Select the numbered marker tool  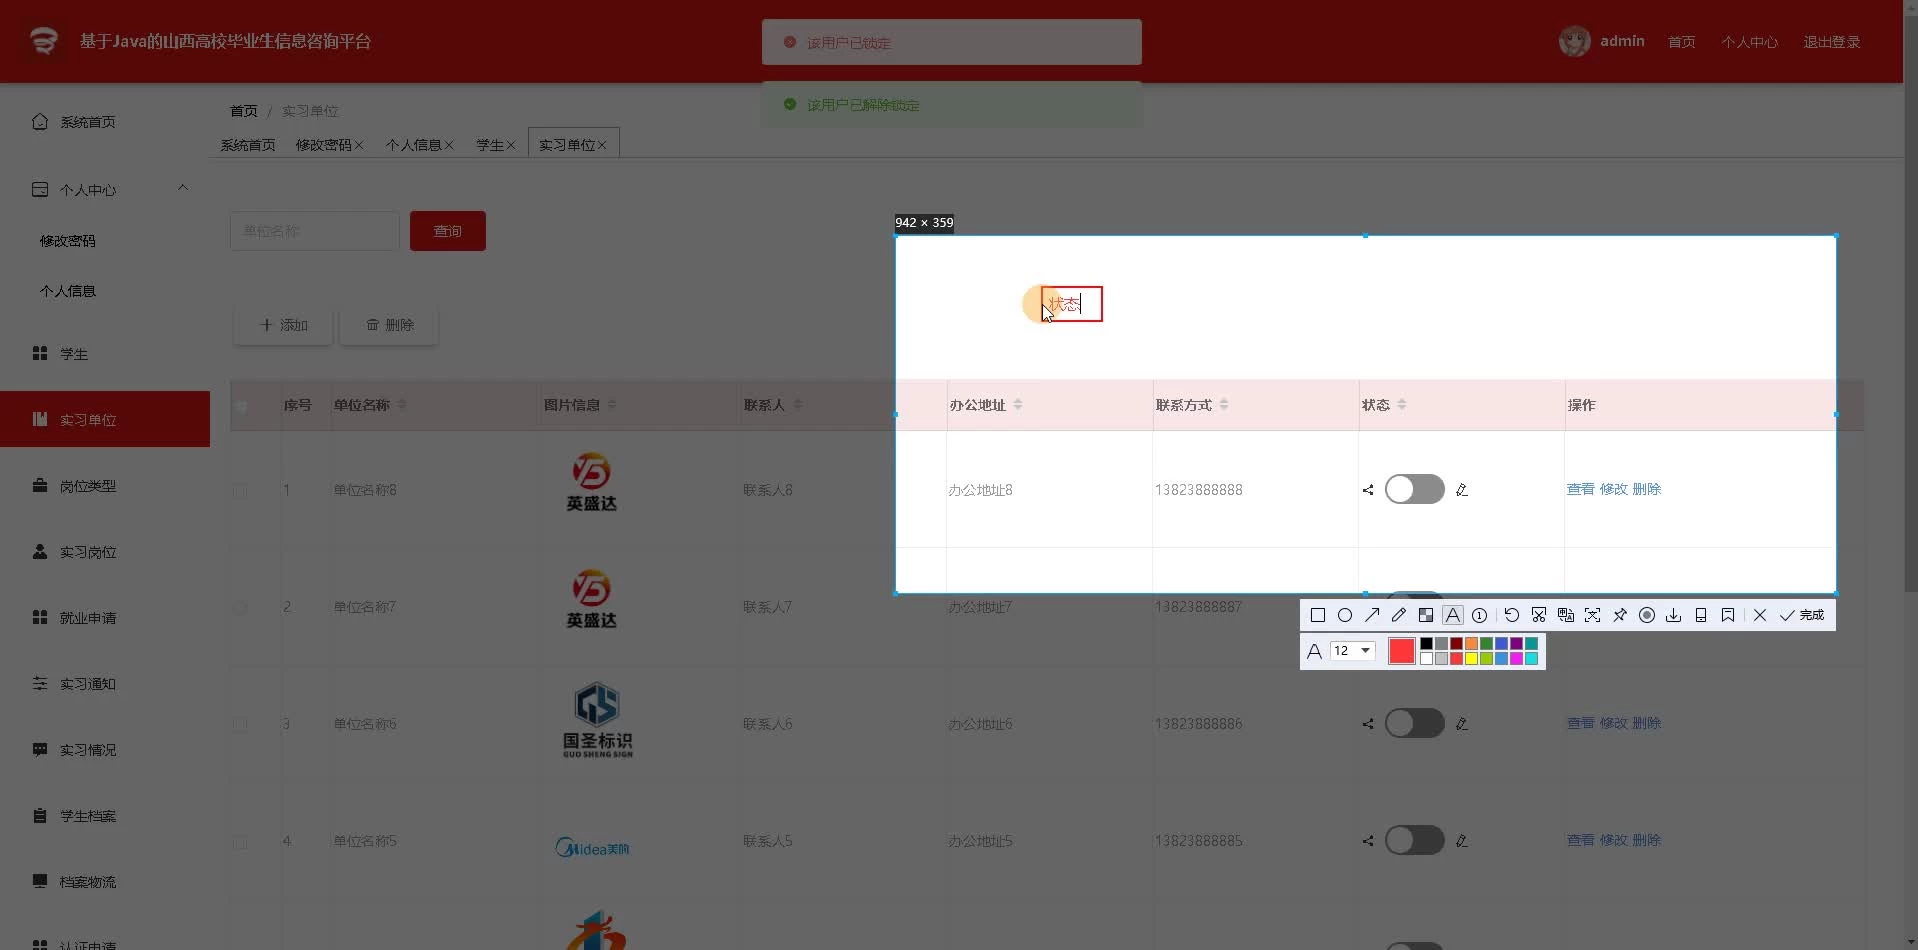point(1480,615)
